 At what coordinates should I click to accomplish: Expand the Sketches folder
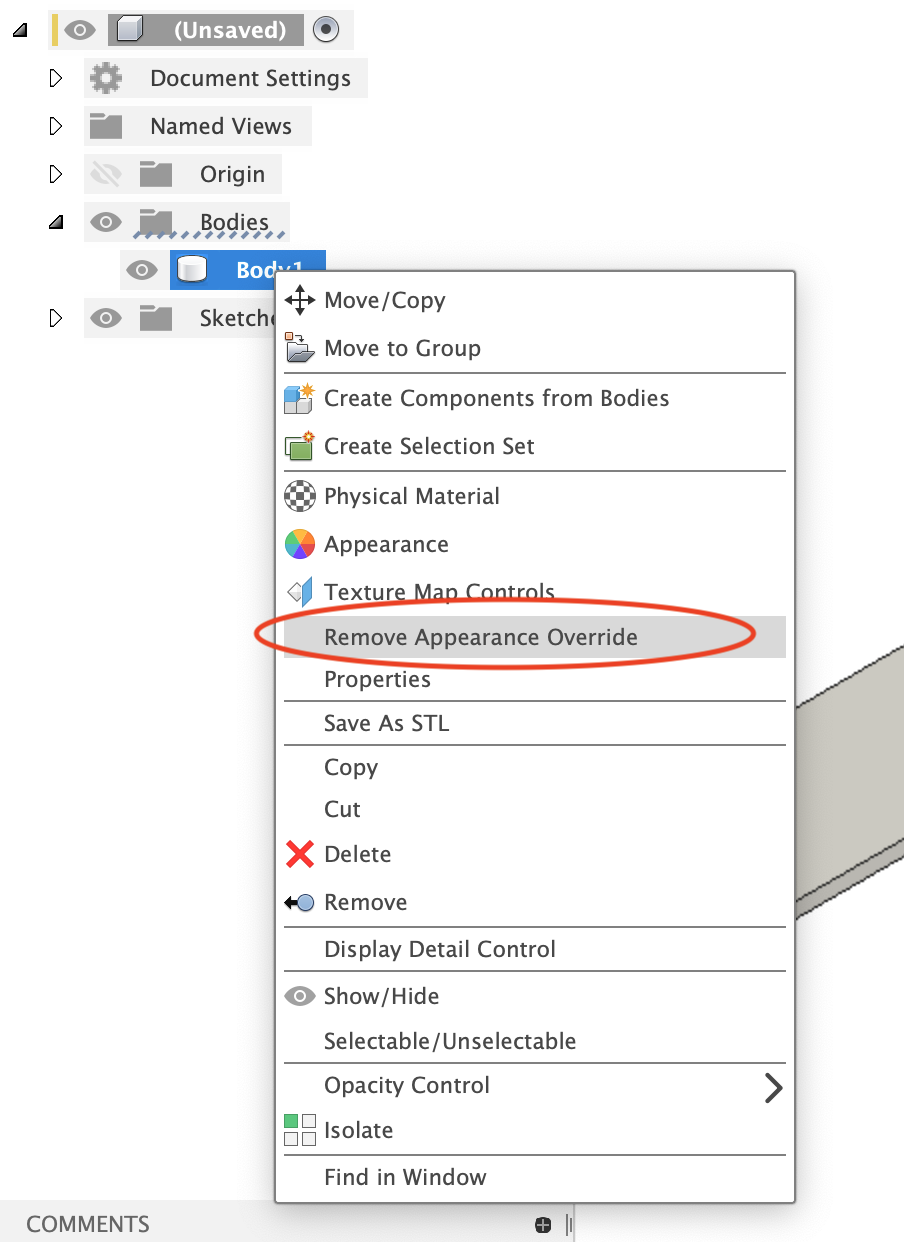(57, 317)
